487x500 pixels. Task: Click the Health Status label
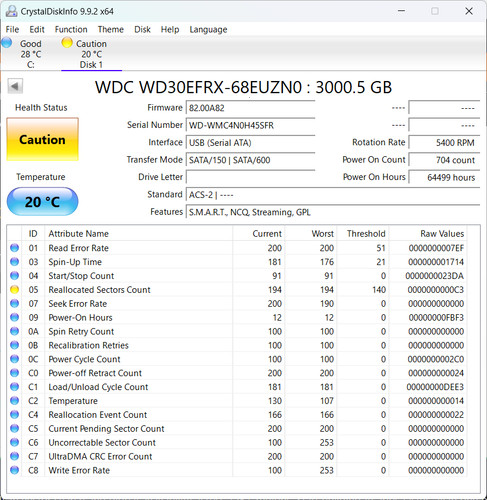[41, 107]
